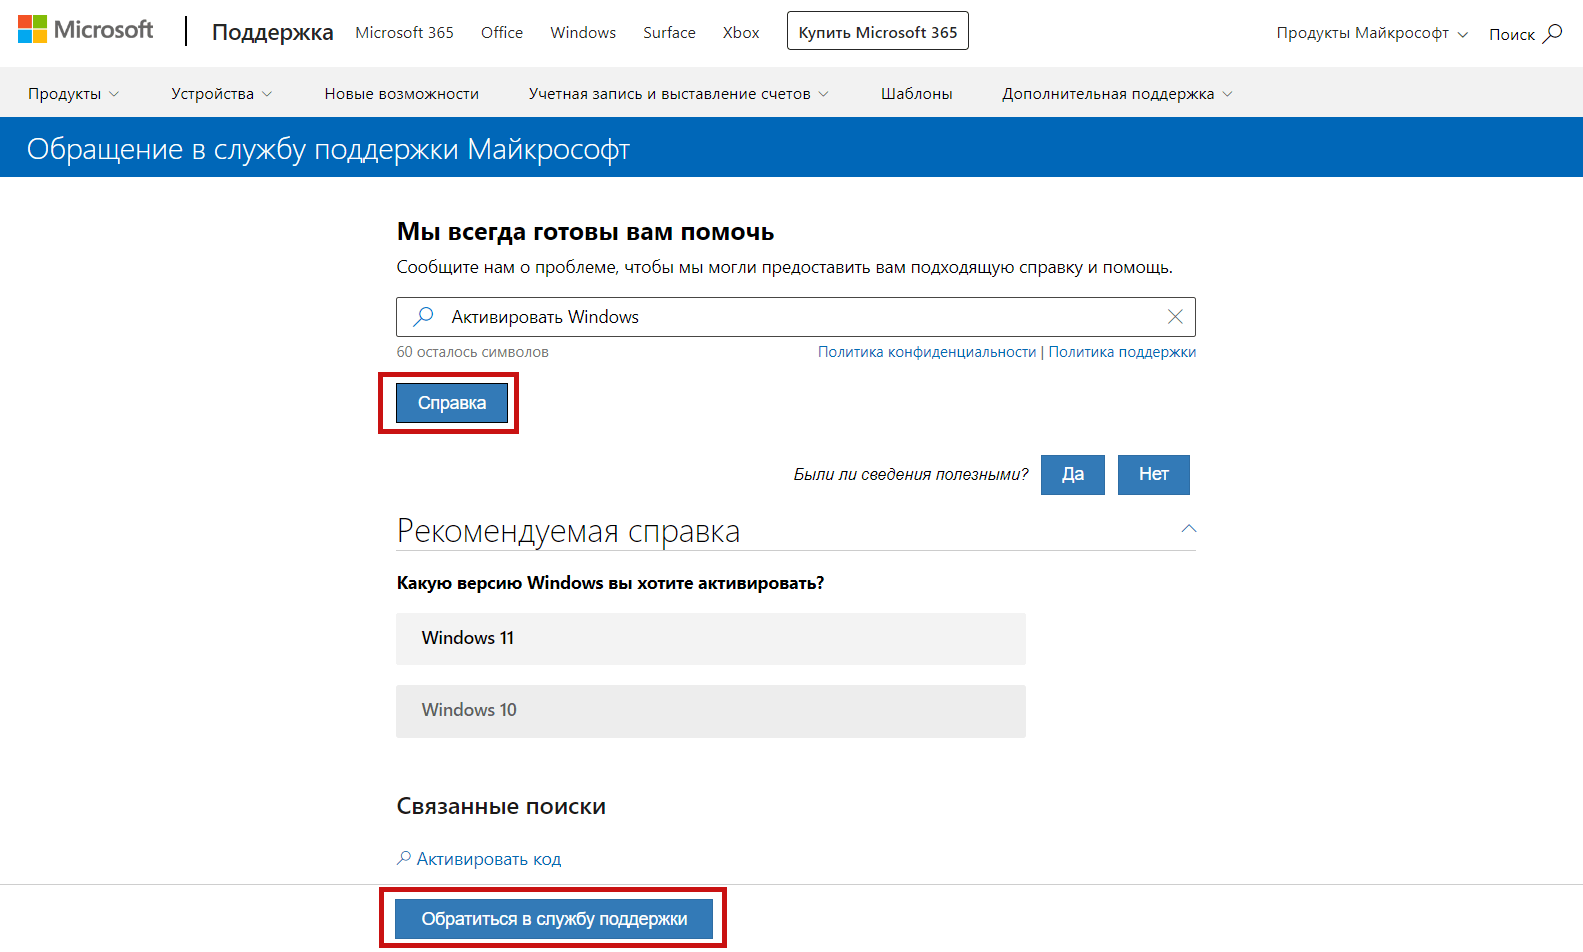The height and width of the screenshot is (952, 1583).
Task: Open Активировать код related search
Action: [x=489, y=859]
